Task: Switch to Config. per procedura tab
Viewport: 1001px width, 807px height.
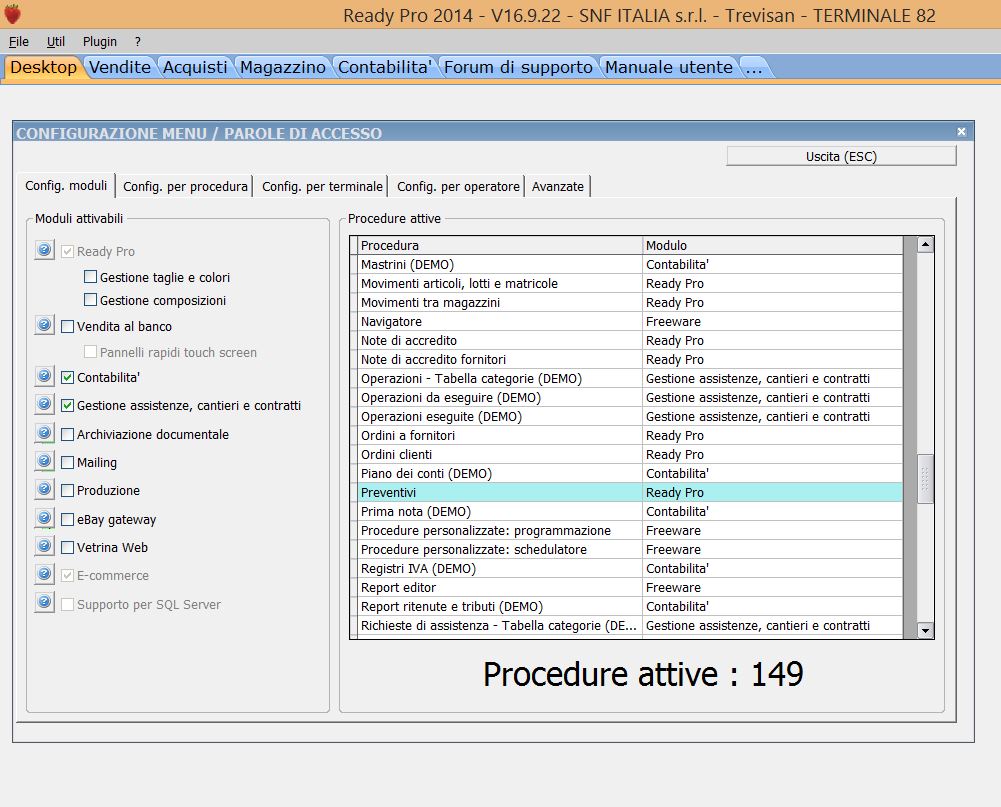Action: 185,186
